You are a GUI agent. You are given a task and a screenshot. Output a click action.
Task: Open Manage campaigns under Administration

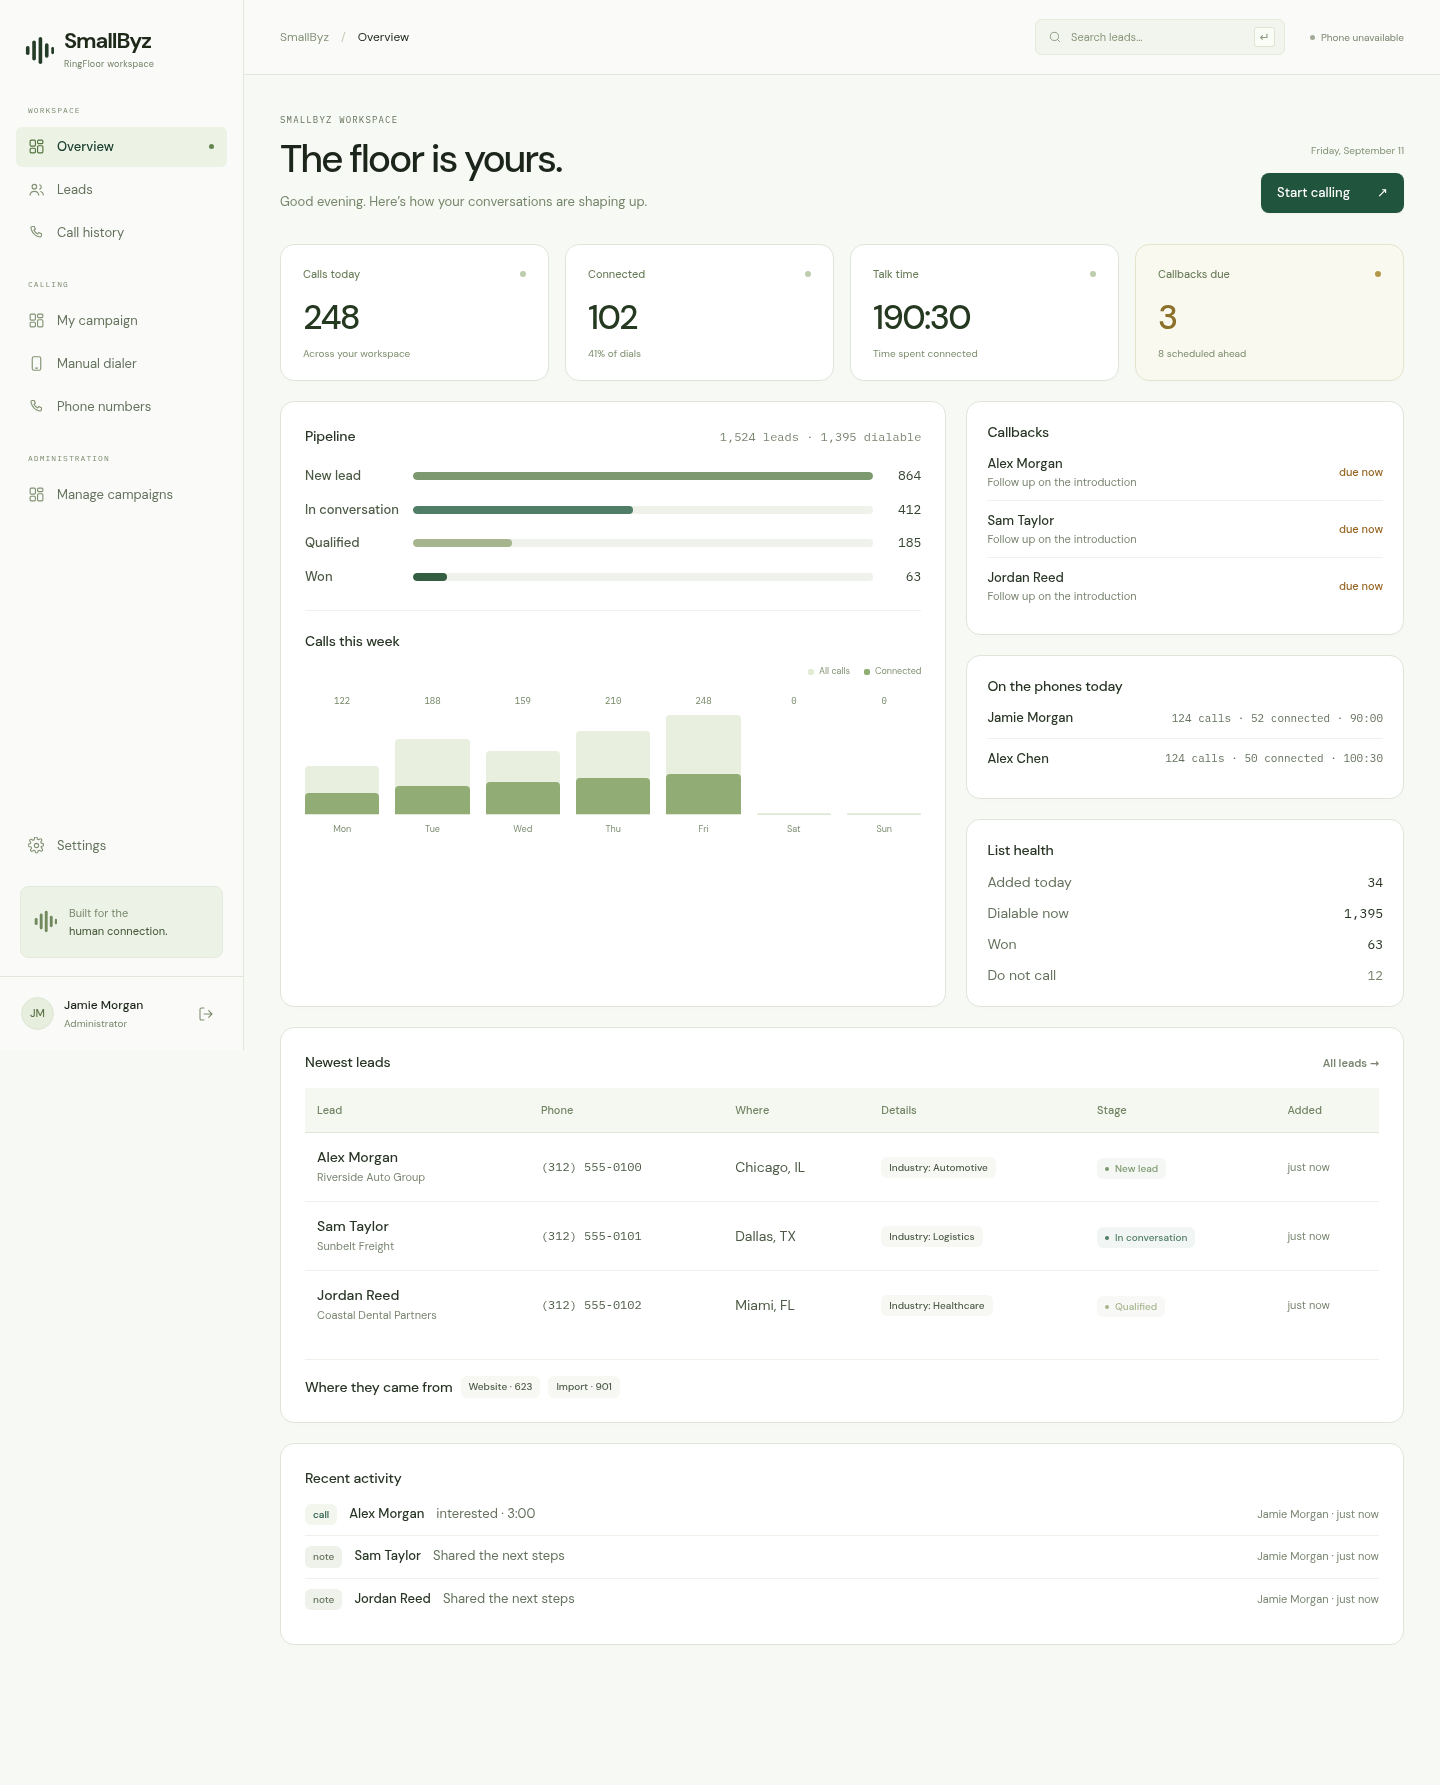121,495
